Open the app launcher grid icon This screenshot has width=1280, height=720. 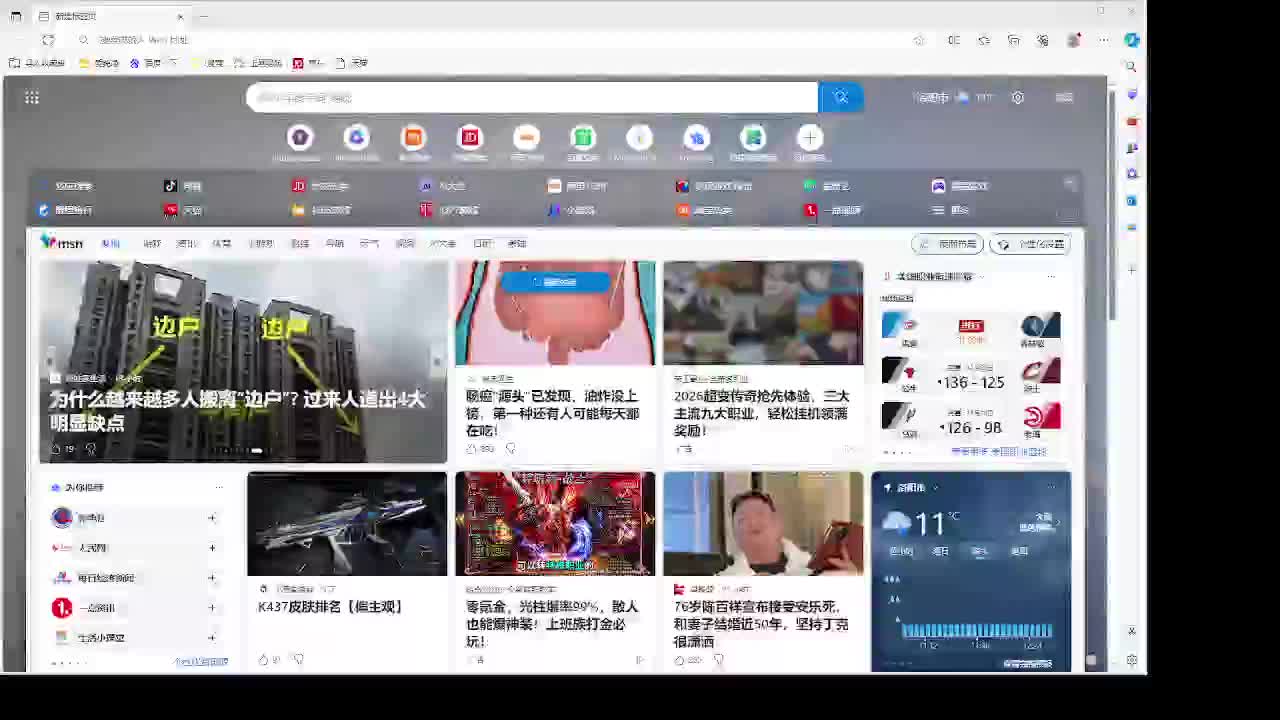coord(32,97)
